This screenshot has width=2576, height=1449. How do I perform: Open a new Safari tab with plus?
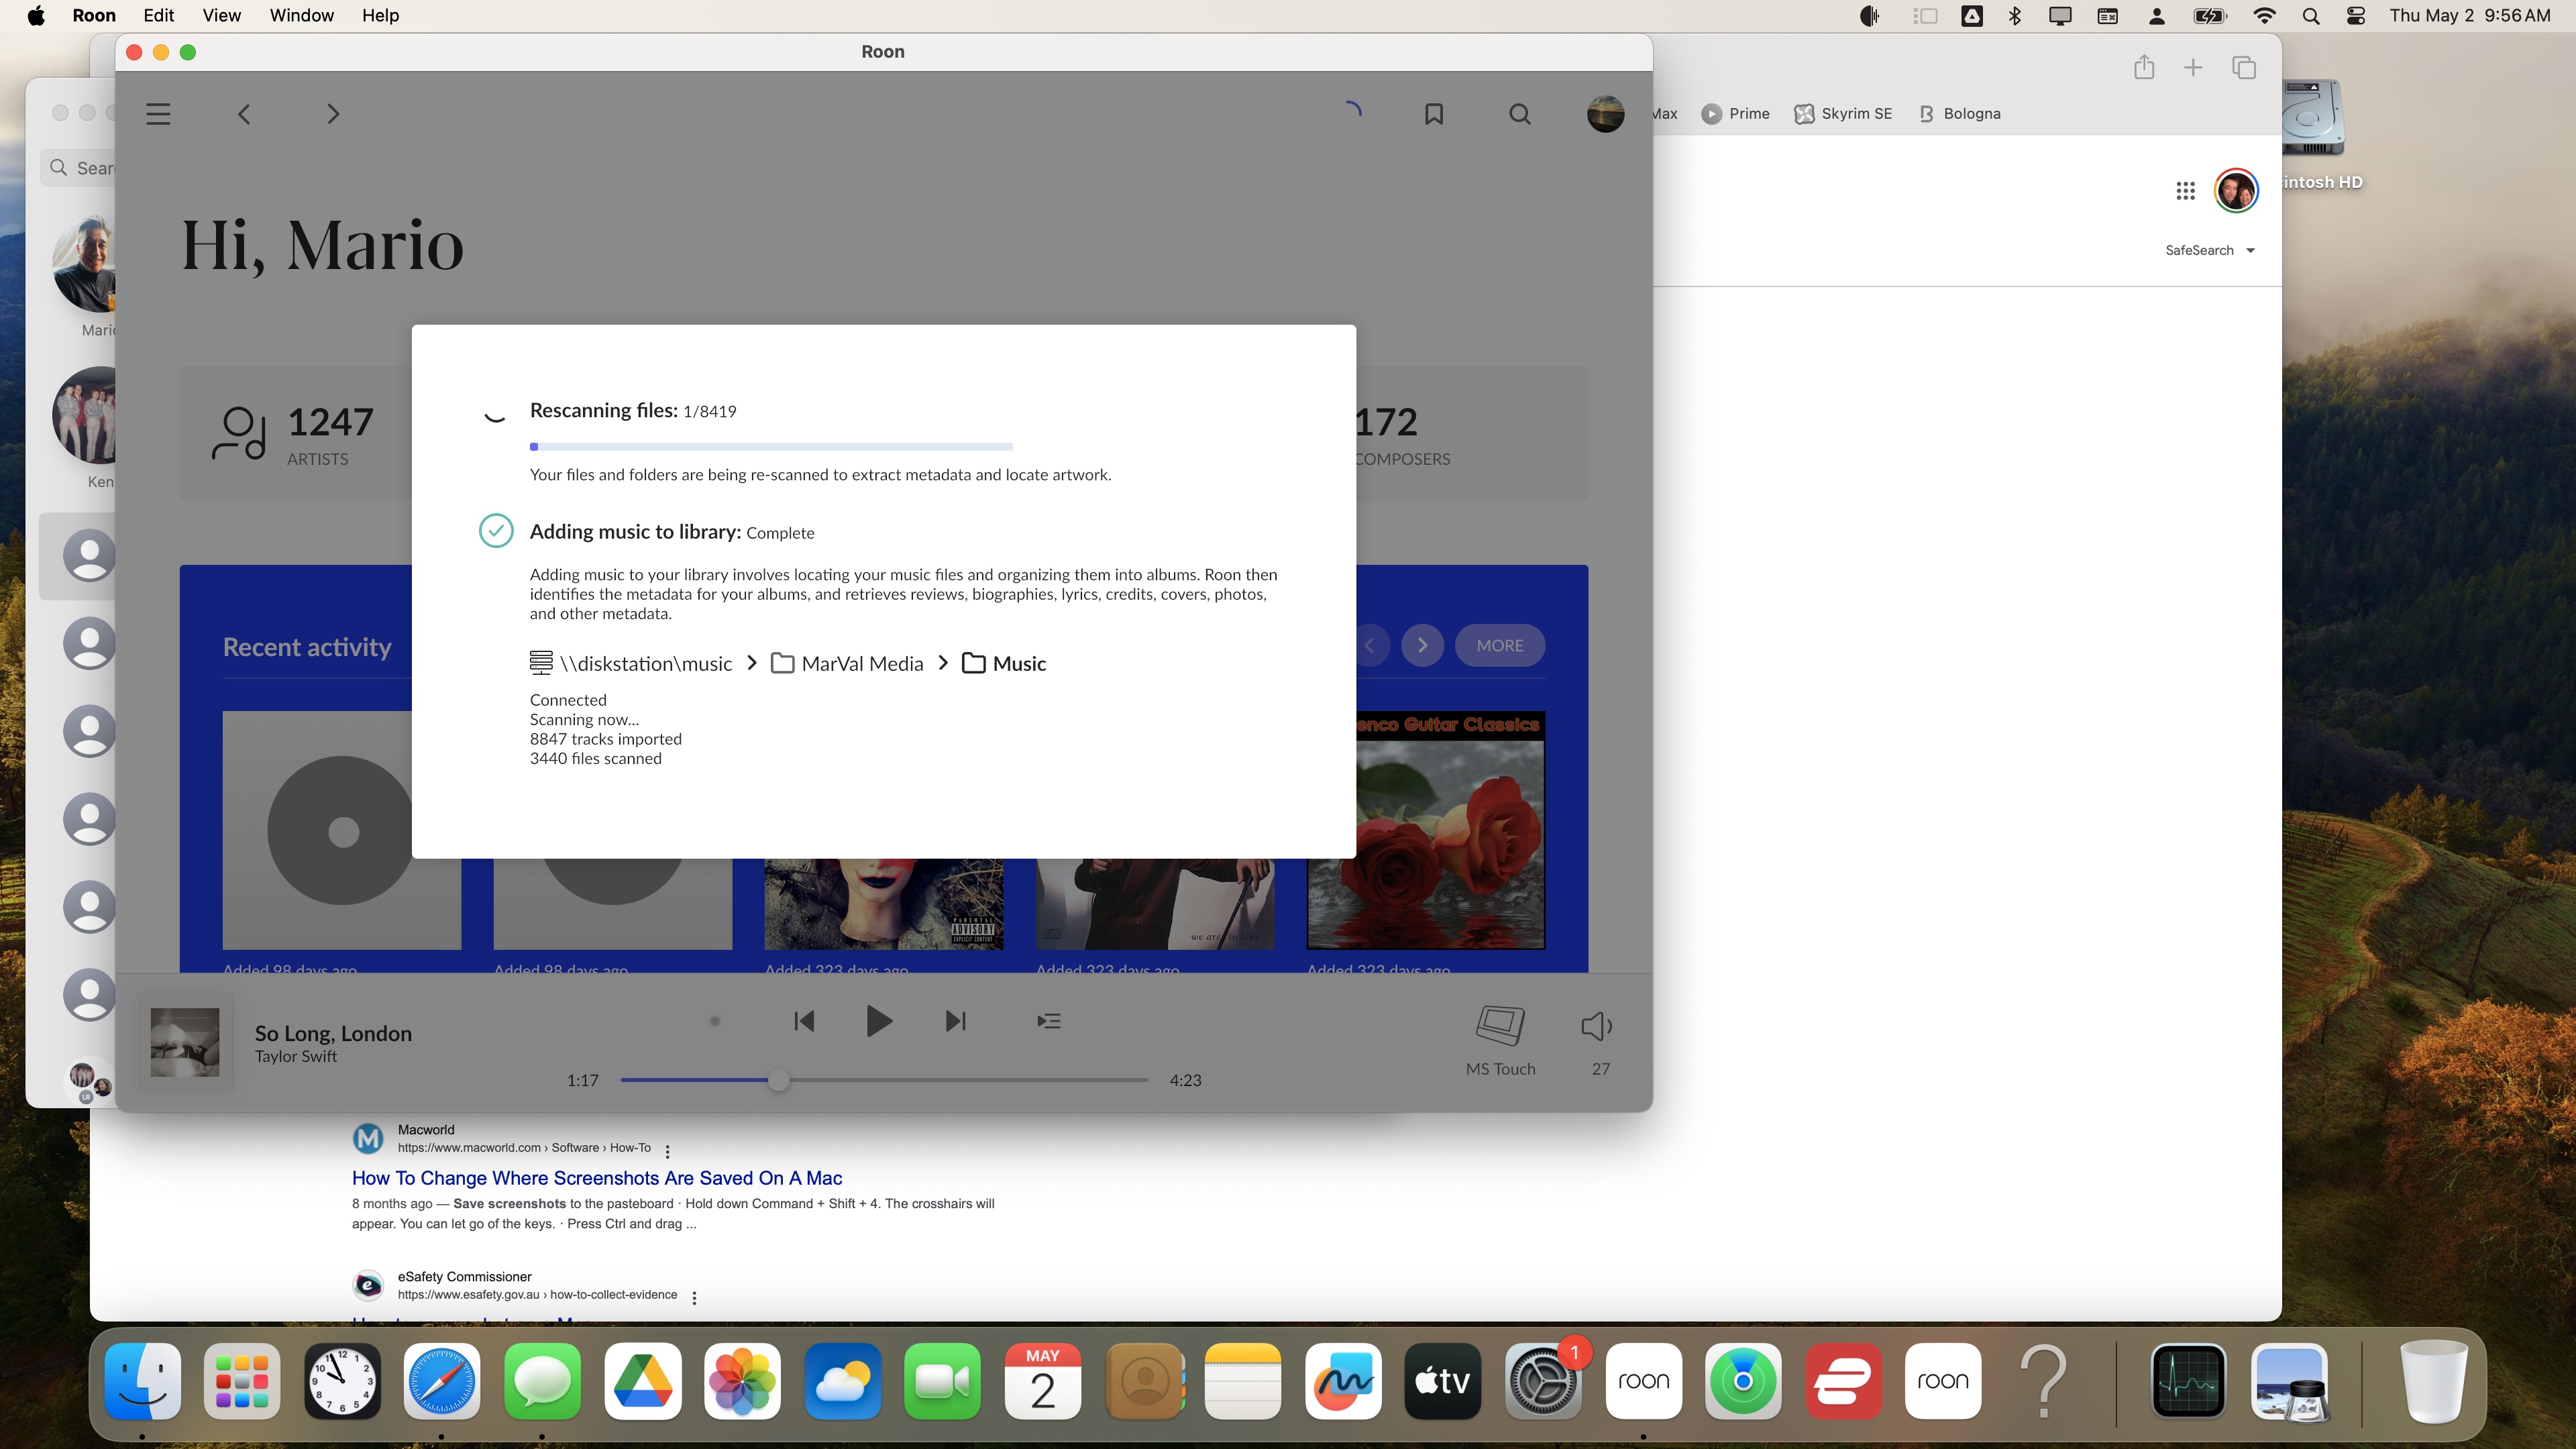click(2192, 67)
